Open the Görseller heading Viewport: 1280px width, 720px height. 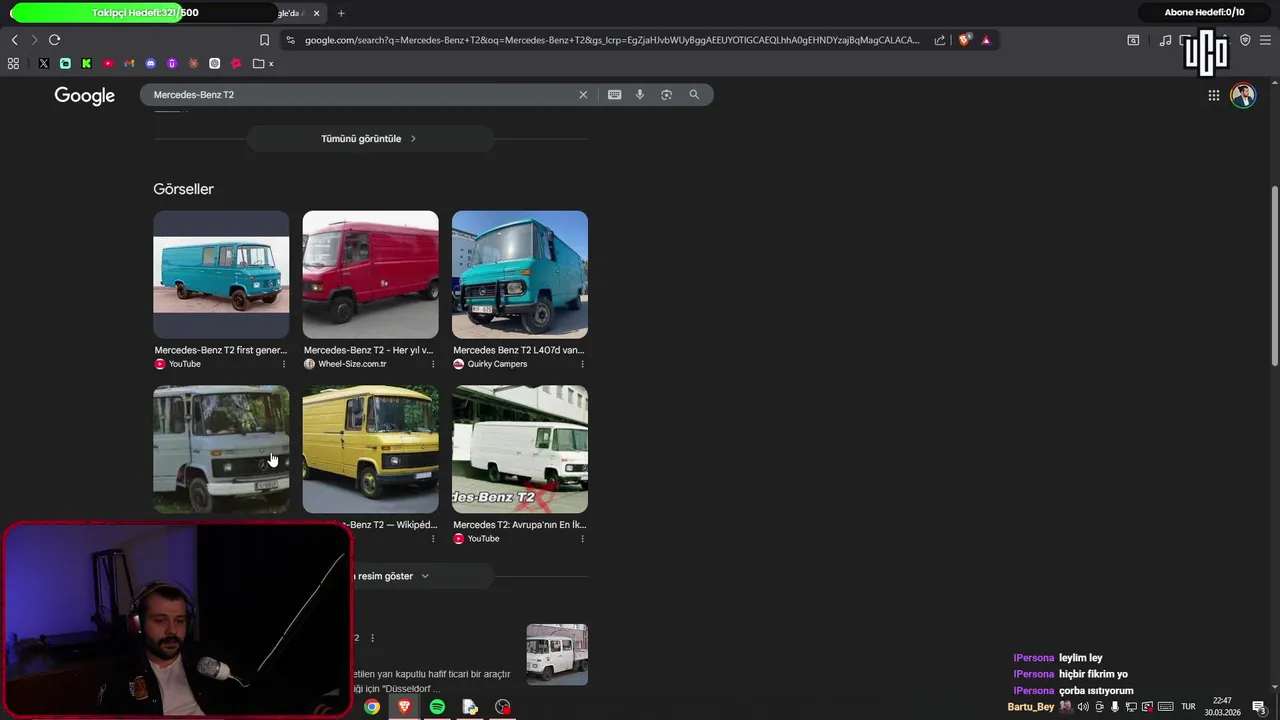(183, 189)
